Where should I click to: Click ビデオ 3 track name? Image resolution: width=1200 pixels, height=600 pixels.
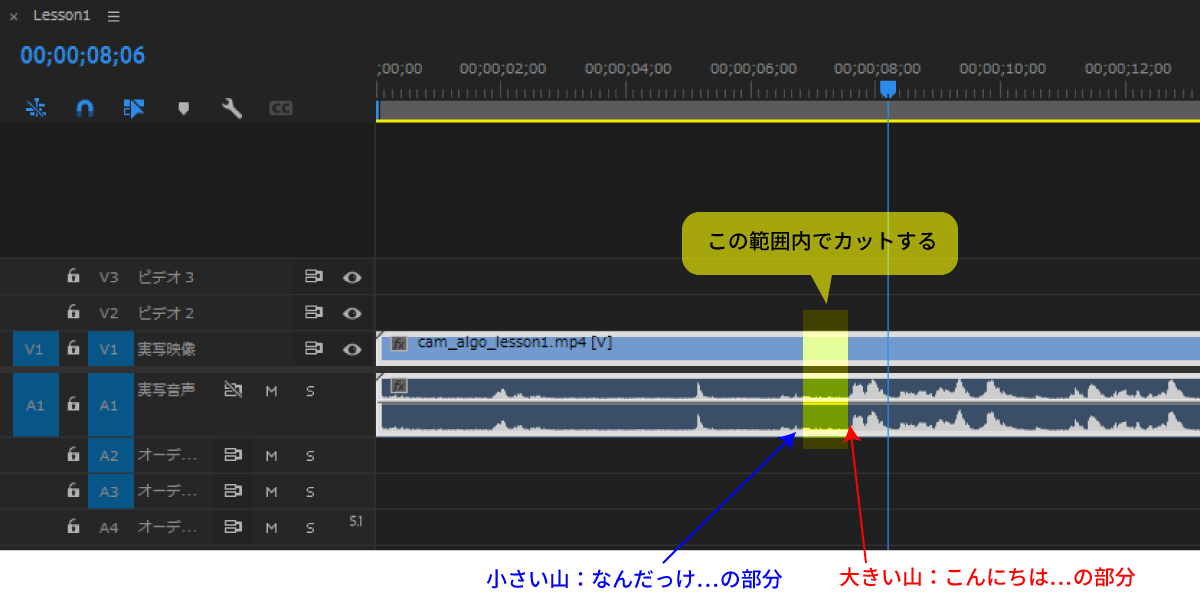(x=165, y=277)
